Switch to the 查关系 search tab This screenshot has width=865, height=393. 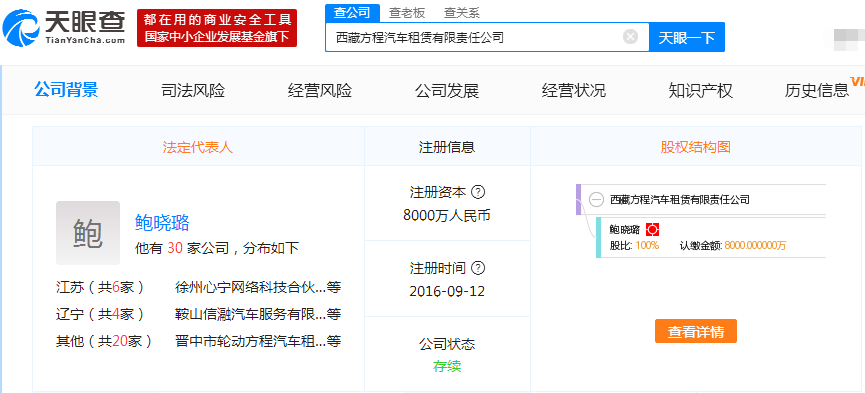(462, 12)
